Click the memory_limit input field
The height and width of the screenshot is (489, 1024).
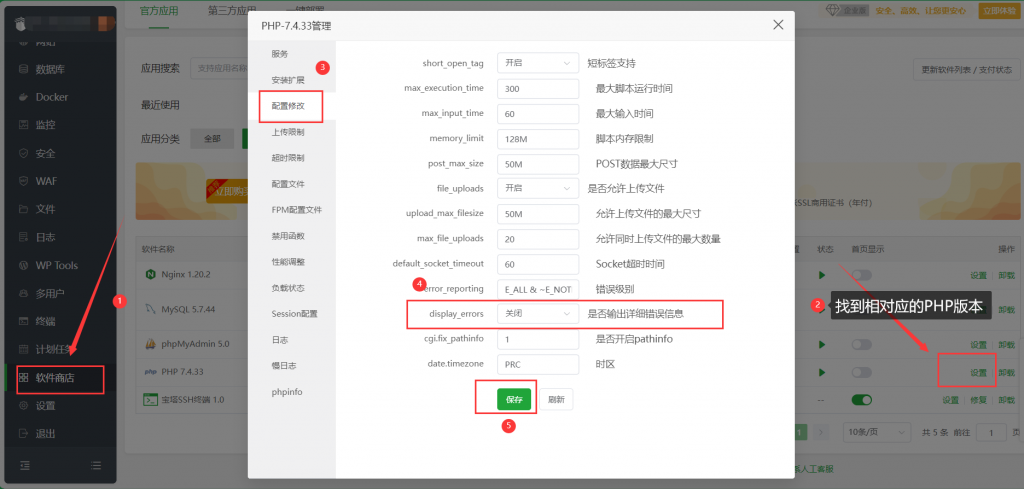pos(537,138)
